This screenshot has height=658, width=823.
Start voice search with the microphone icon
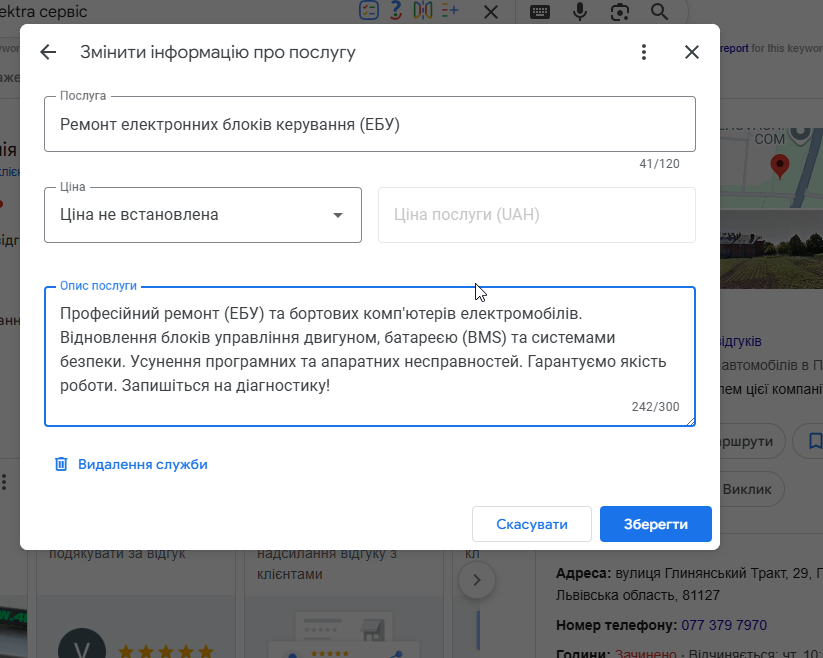click(x=580, y=12)
